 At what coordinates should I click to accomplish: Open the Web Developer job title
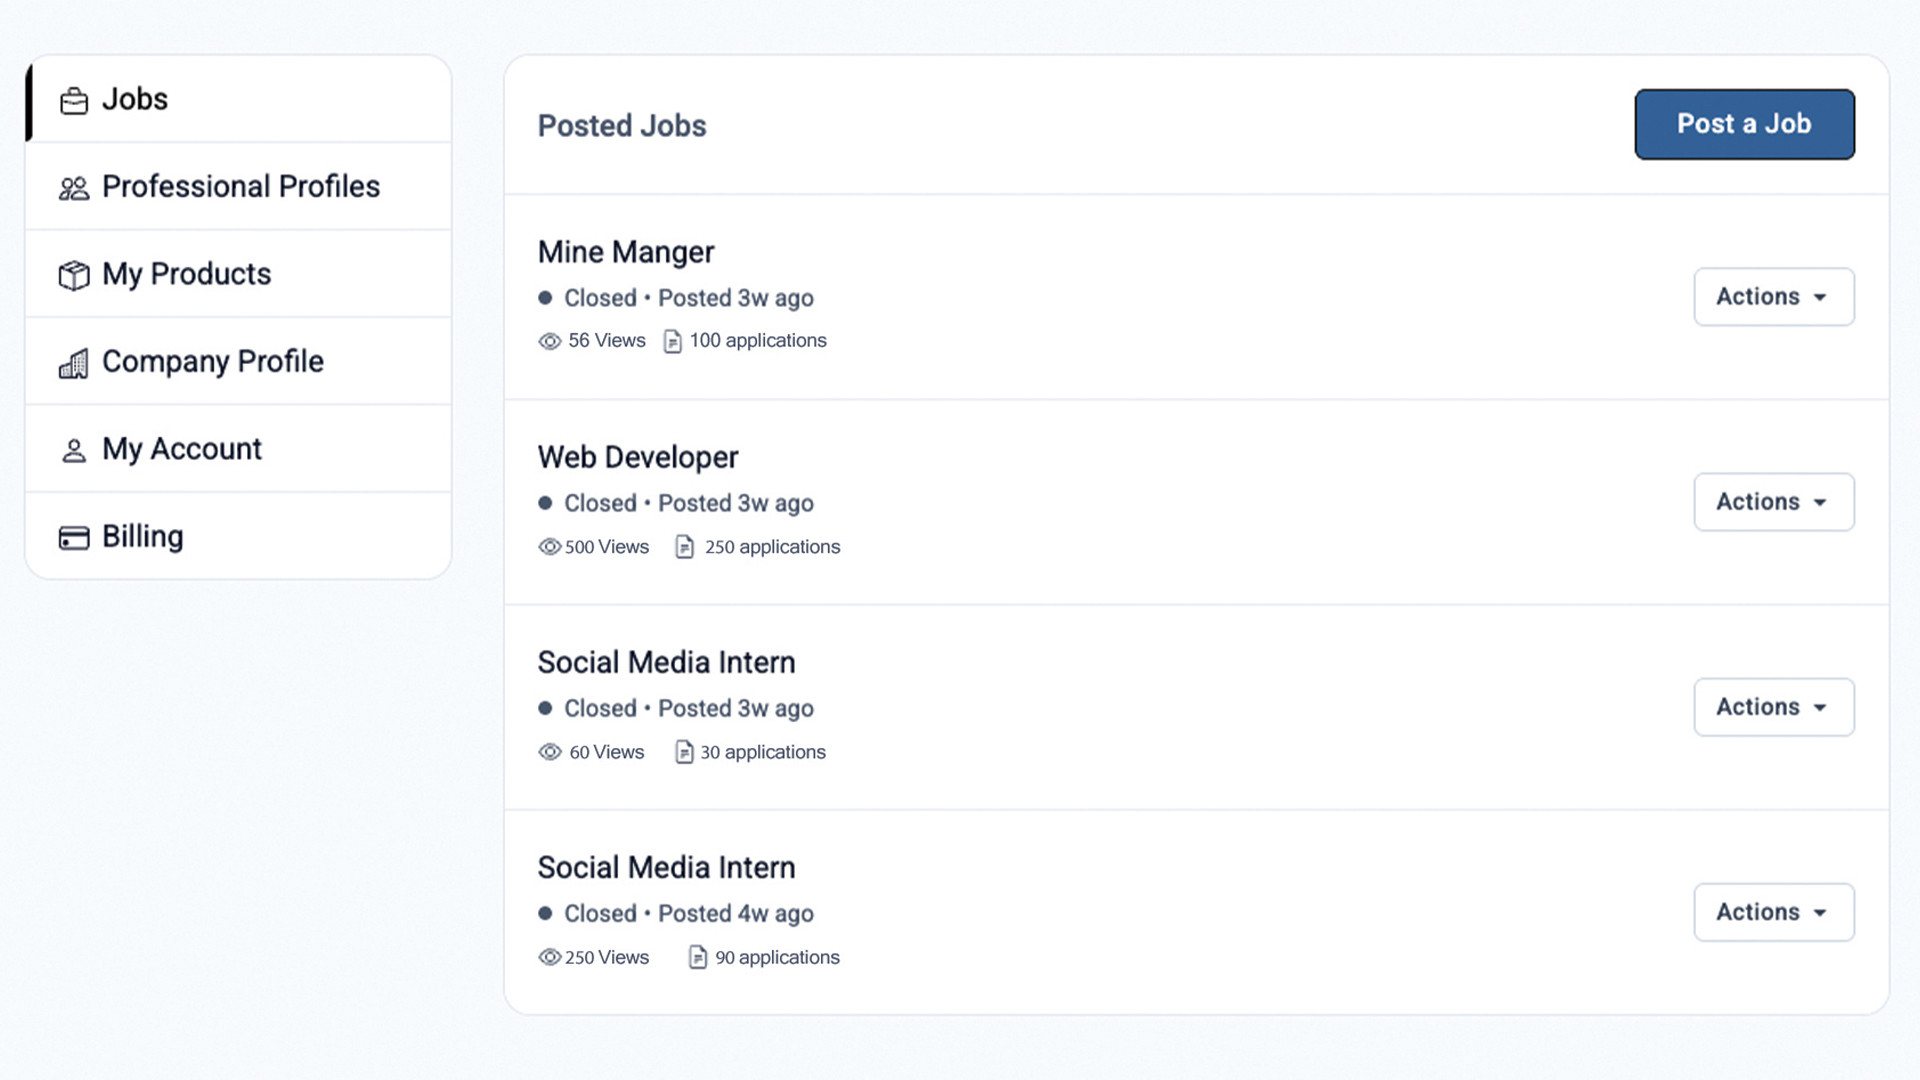[638, 458]
